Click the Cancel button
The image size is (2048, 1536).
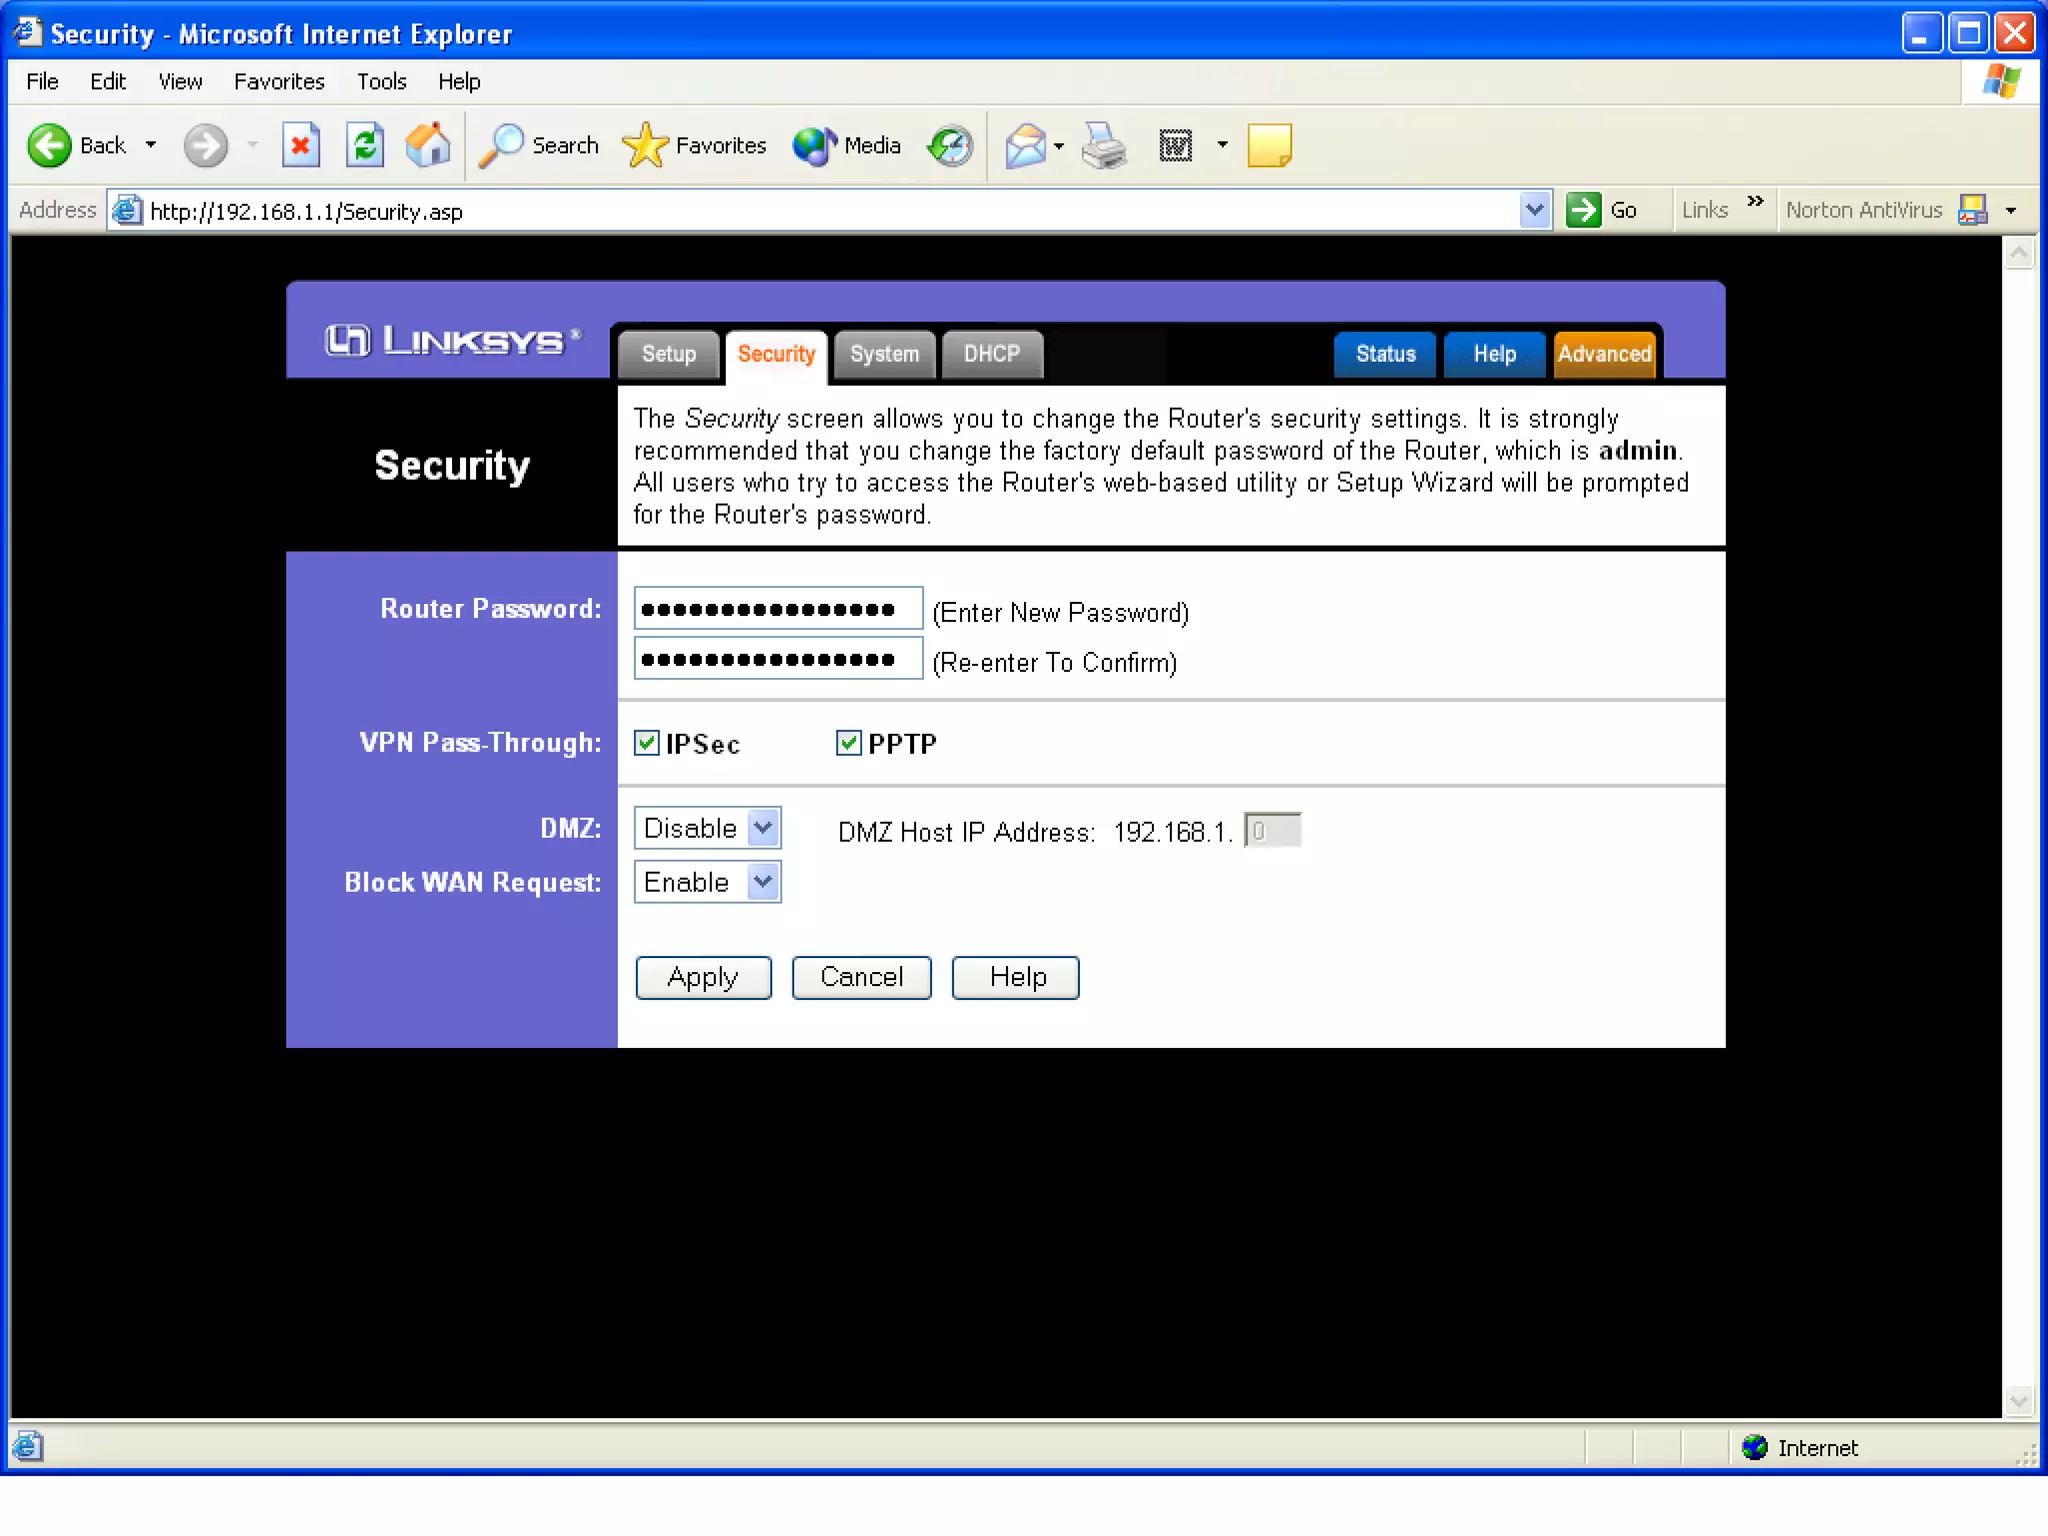[861, 977]
